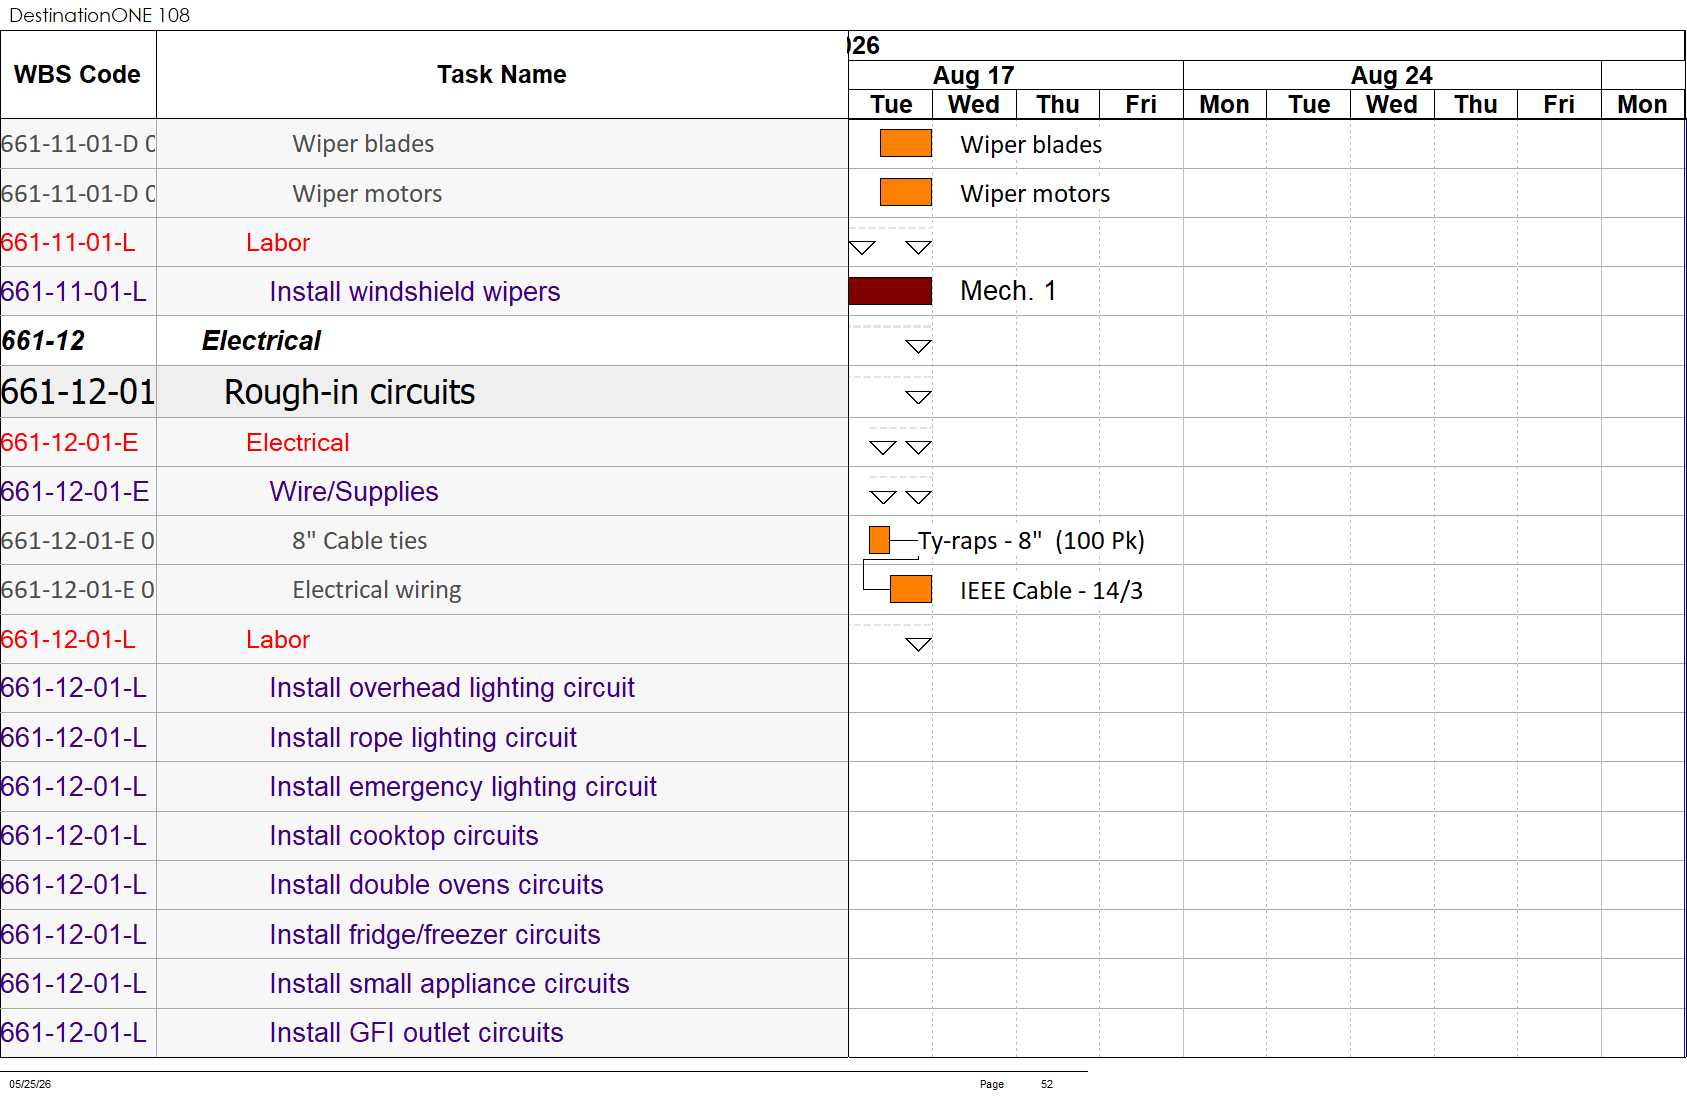
Task: Select the Rough-in circuits summary row
Action: (424, 392)
